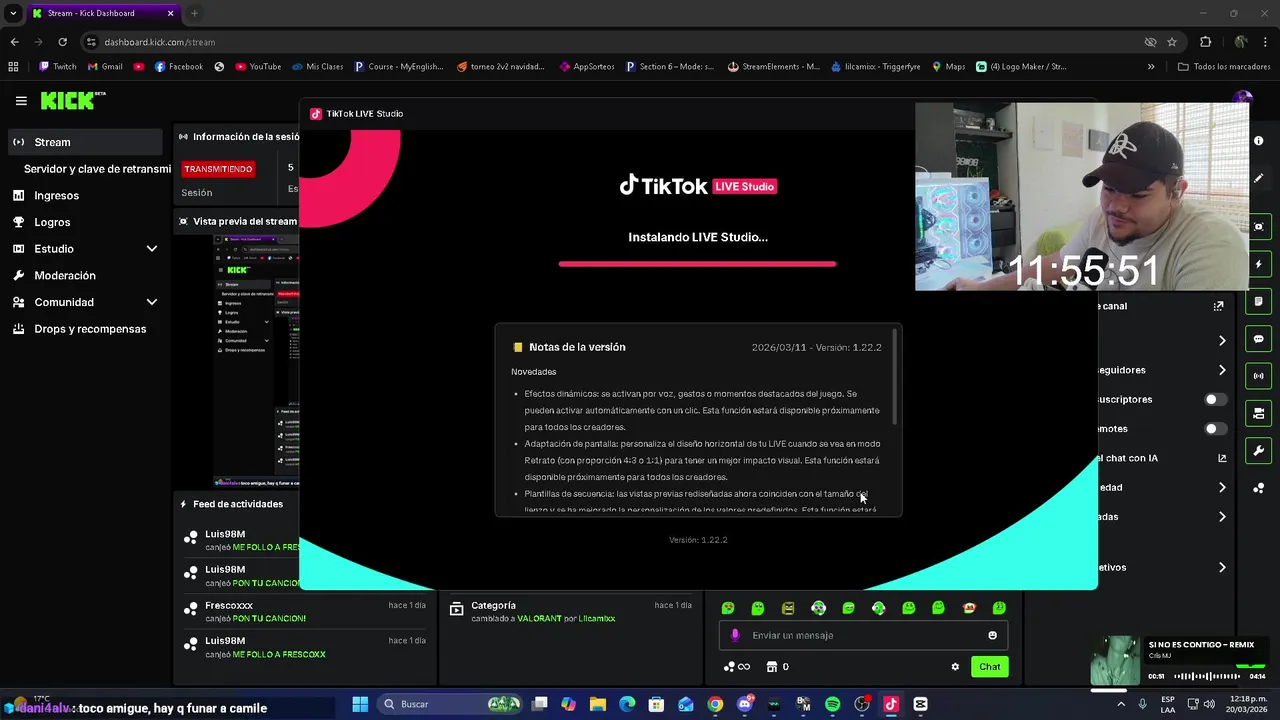Click the Luis98M ME FOLLO A FRESCOXX activity

[305, 647]
